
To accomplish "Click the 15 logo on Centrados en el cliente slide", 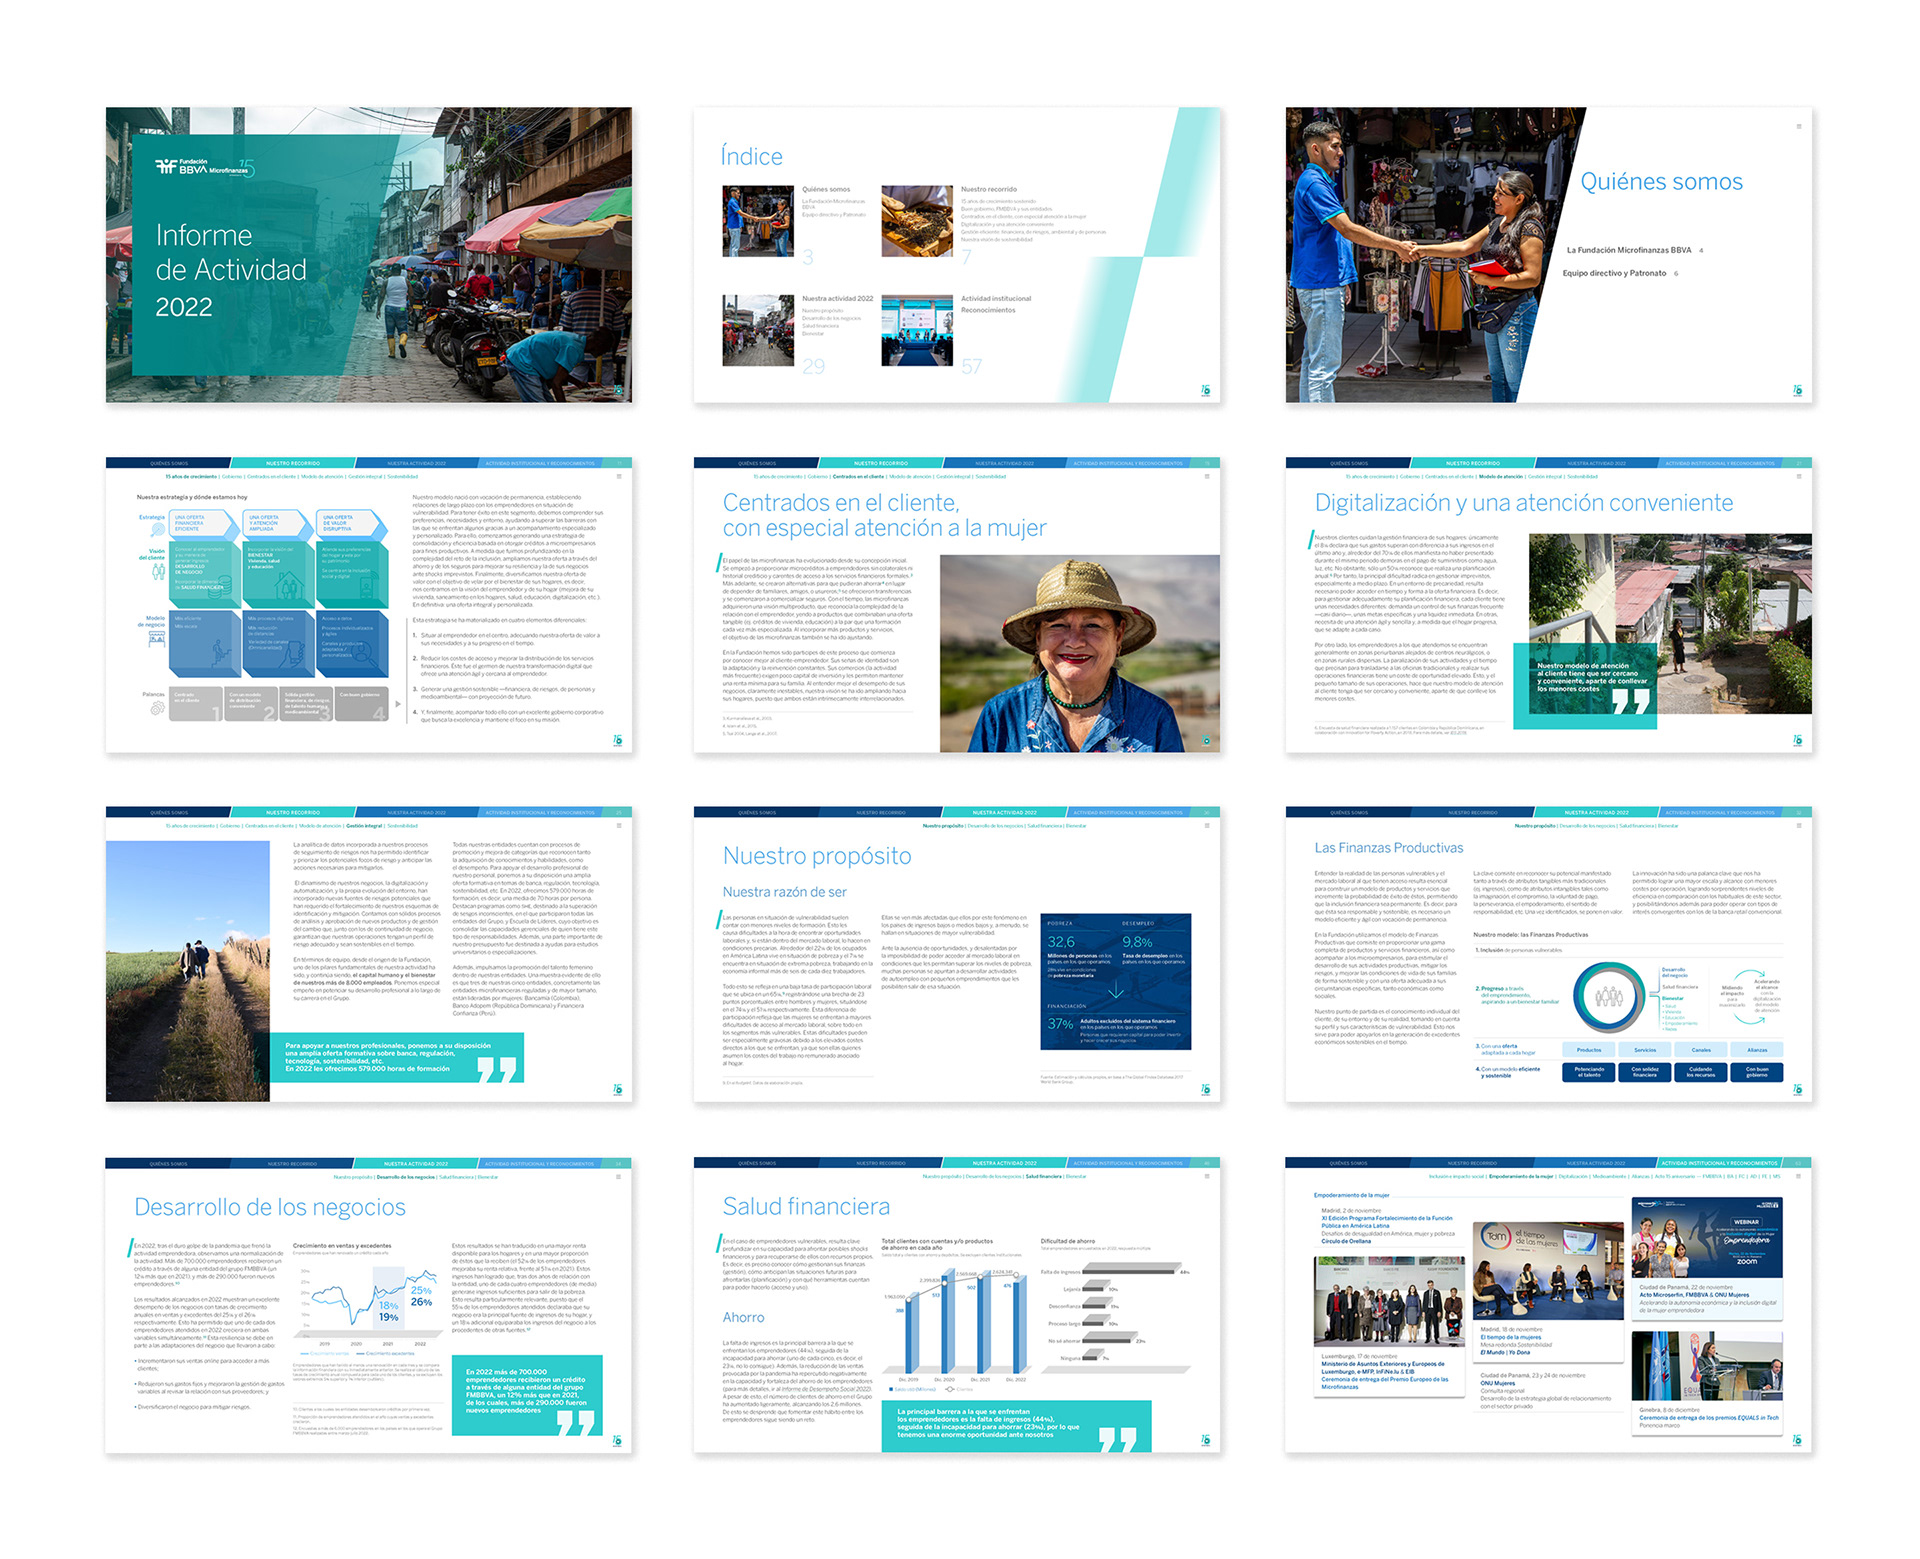I will tap(1205, 740).
